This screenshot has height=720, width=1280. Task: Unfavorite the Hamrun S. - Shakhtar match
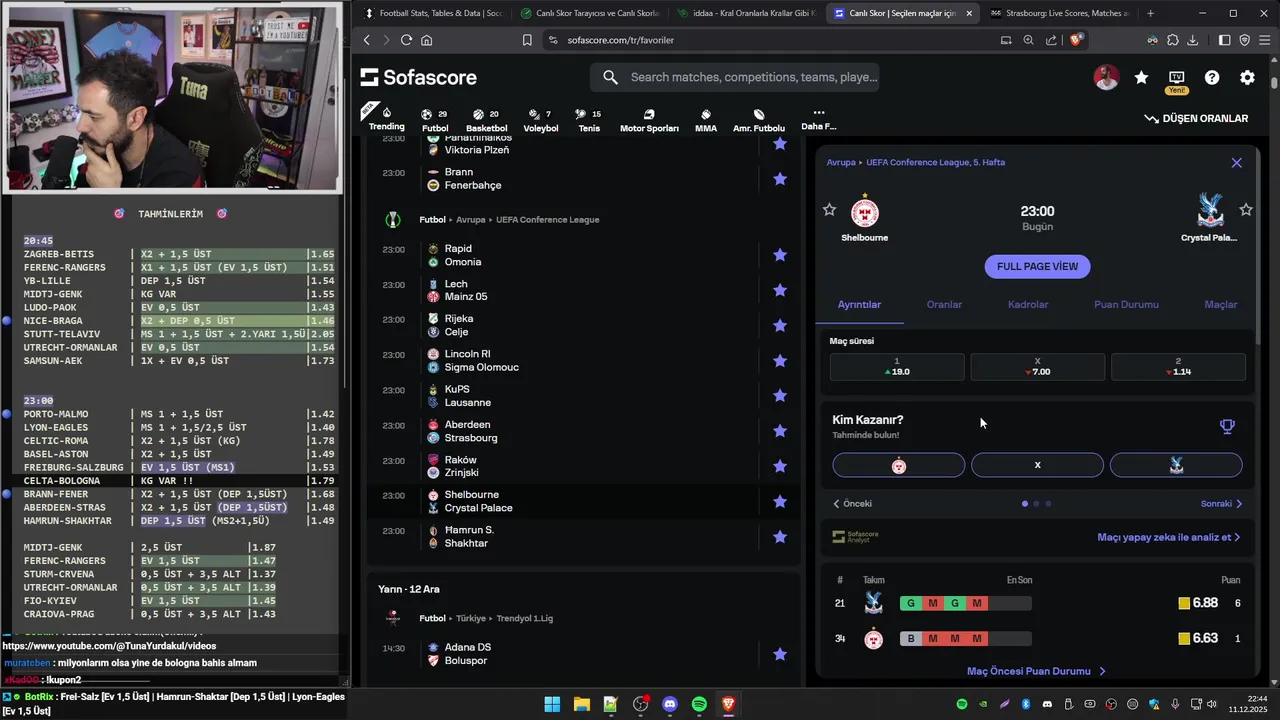coord(780,537)
